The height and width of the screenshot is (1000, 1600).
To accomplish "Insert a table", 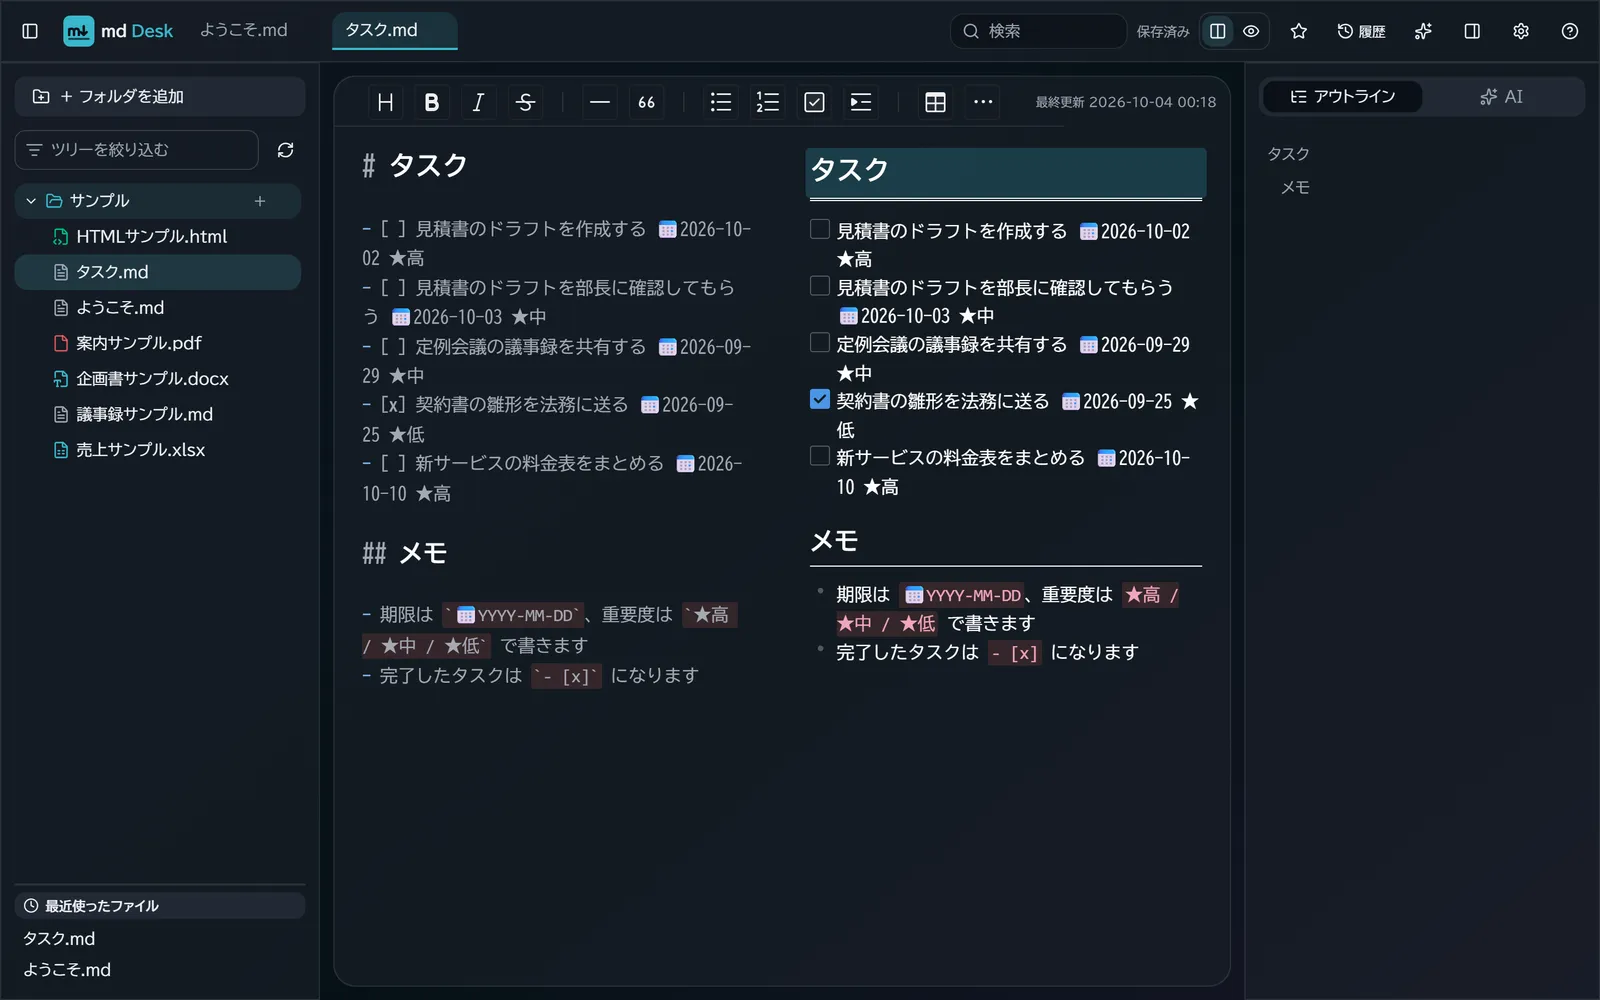I will [936, 102].
